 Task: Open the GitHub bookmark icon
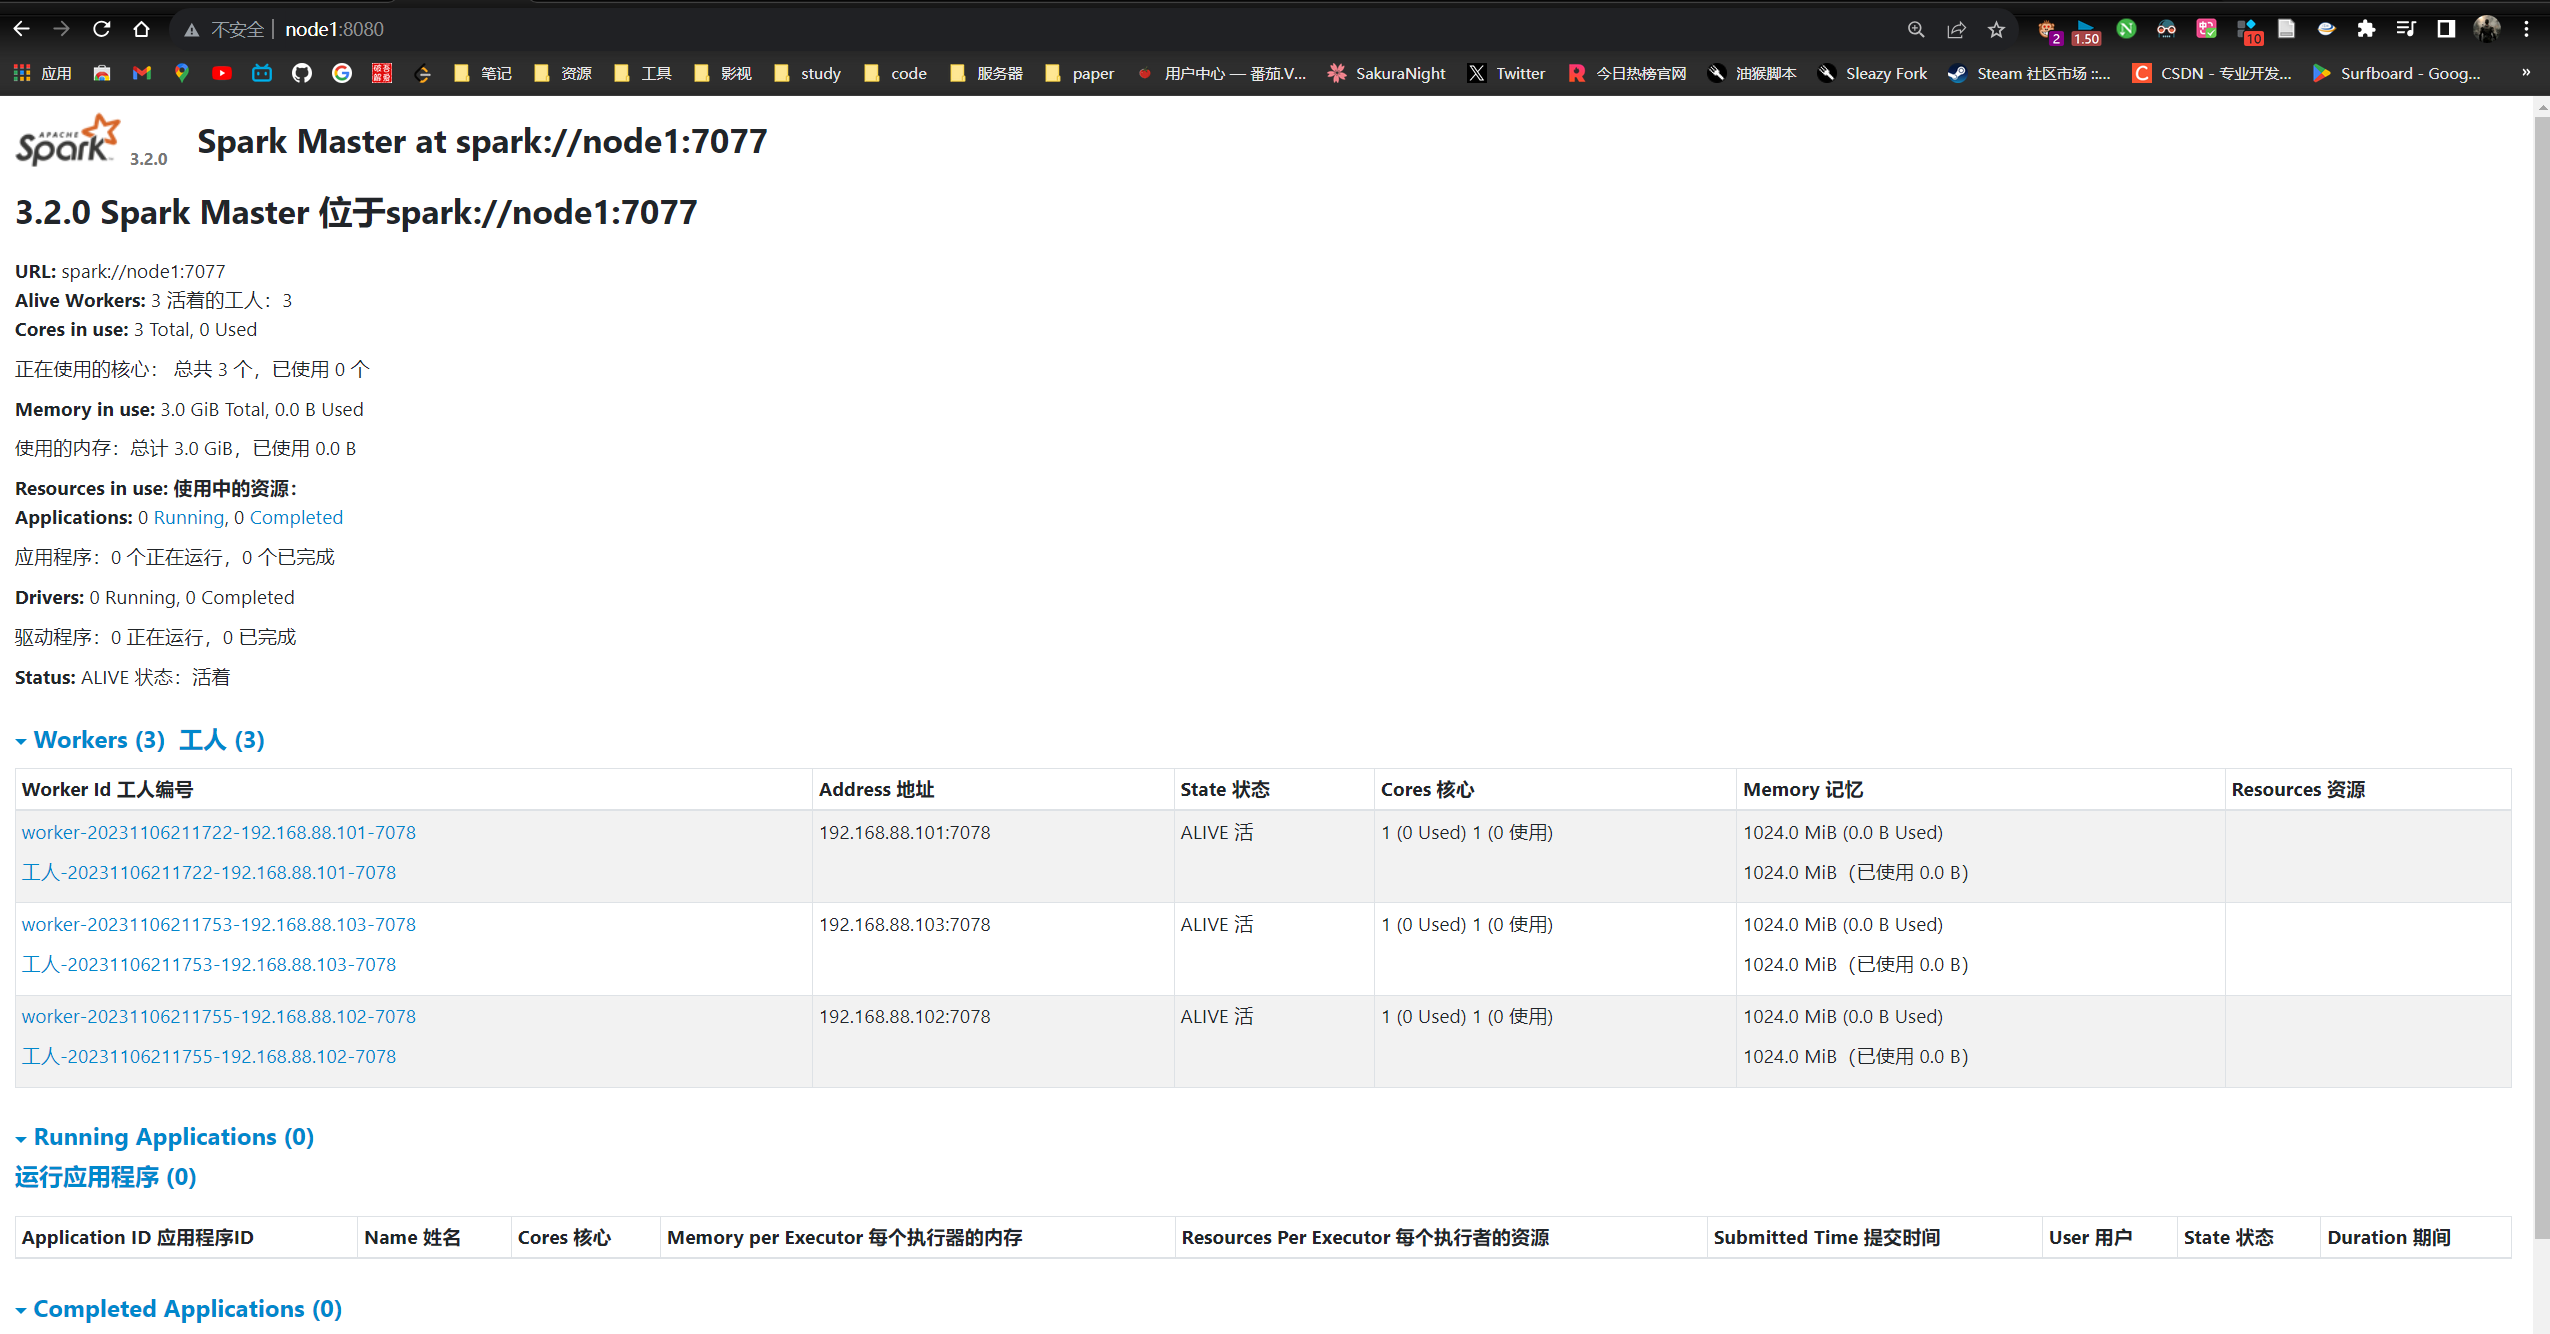(302, 73)
